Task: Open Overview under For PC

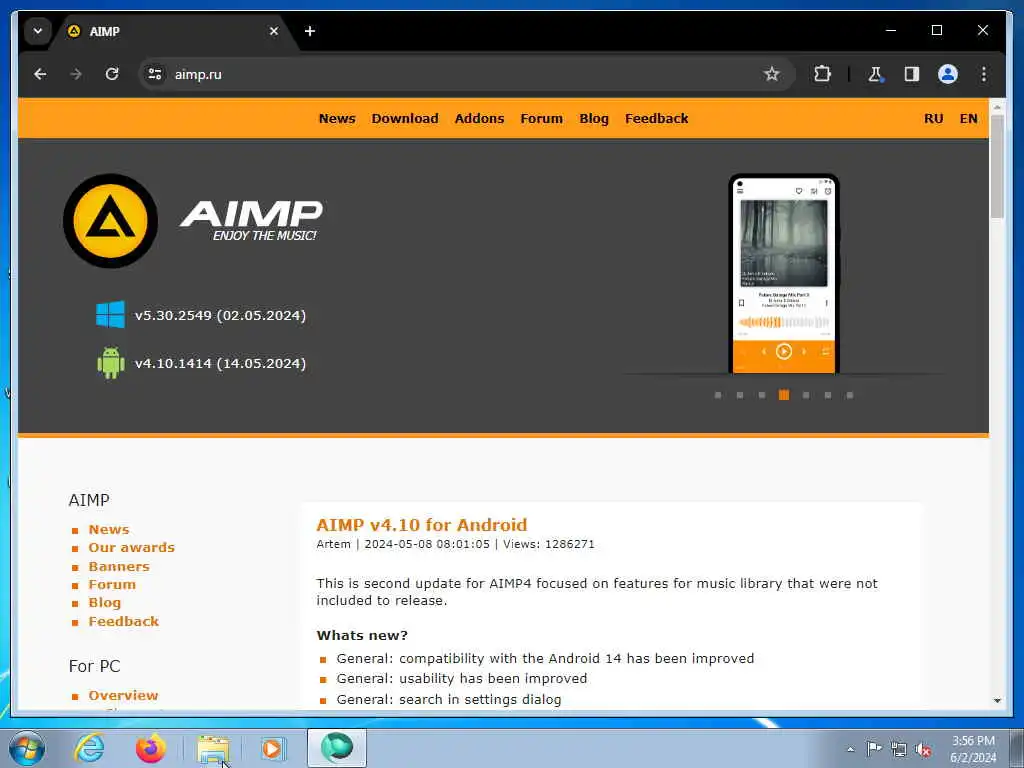Action: [123, 695]
